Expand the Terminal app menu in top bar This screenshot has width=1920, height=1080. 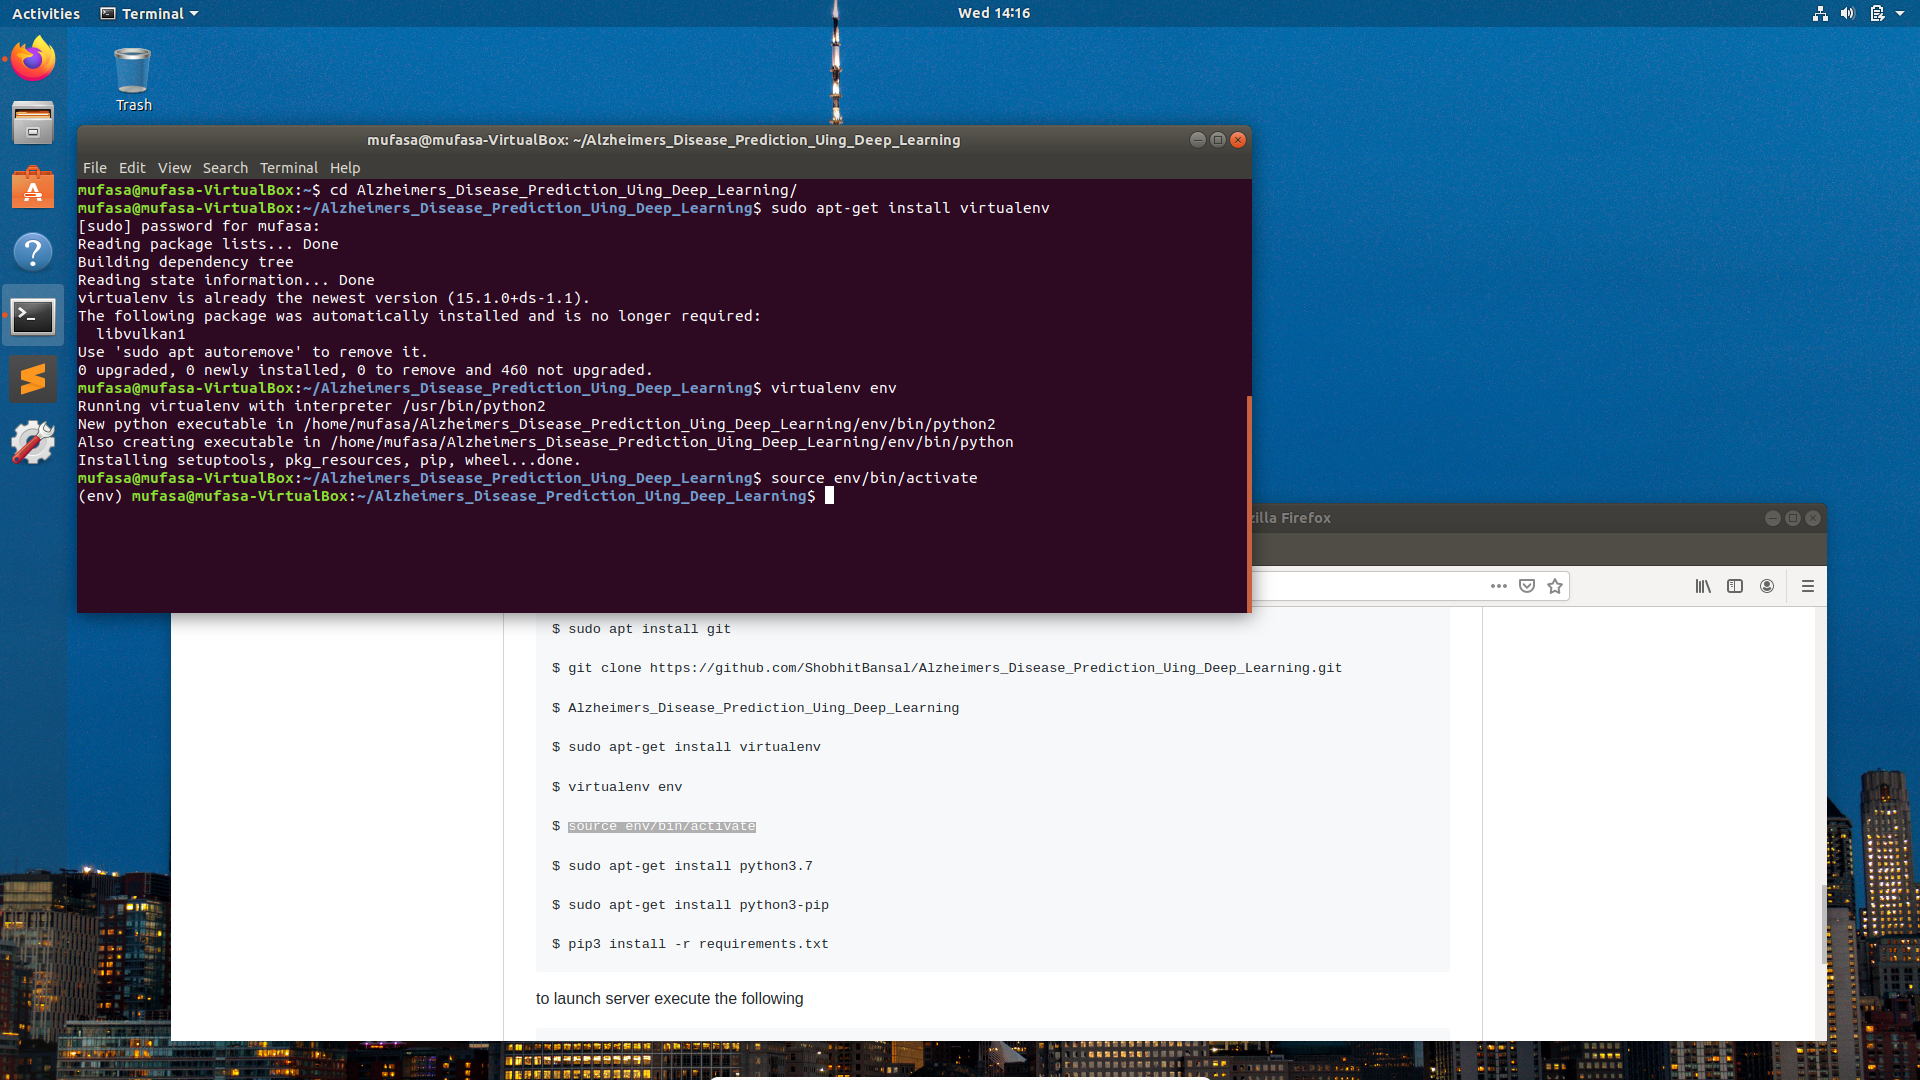pos(150,13)
